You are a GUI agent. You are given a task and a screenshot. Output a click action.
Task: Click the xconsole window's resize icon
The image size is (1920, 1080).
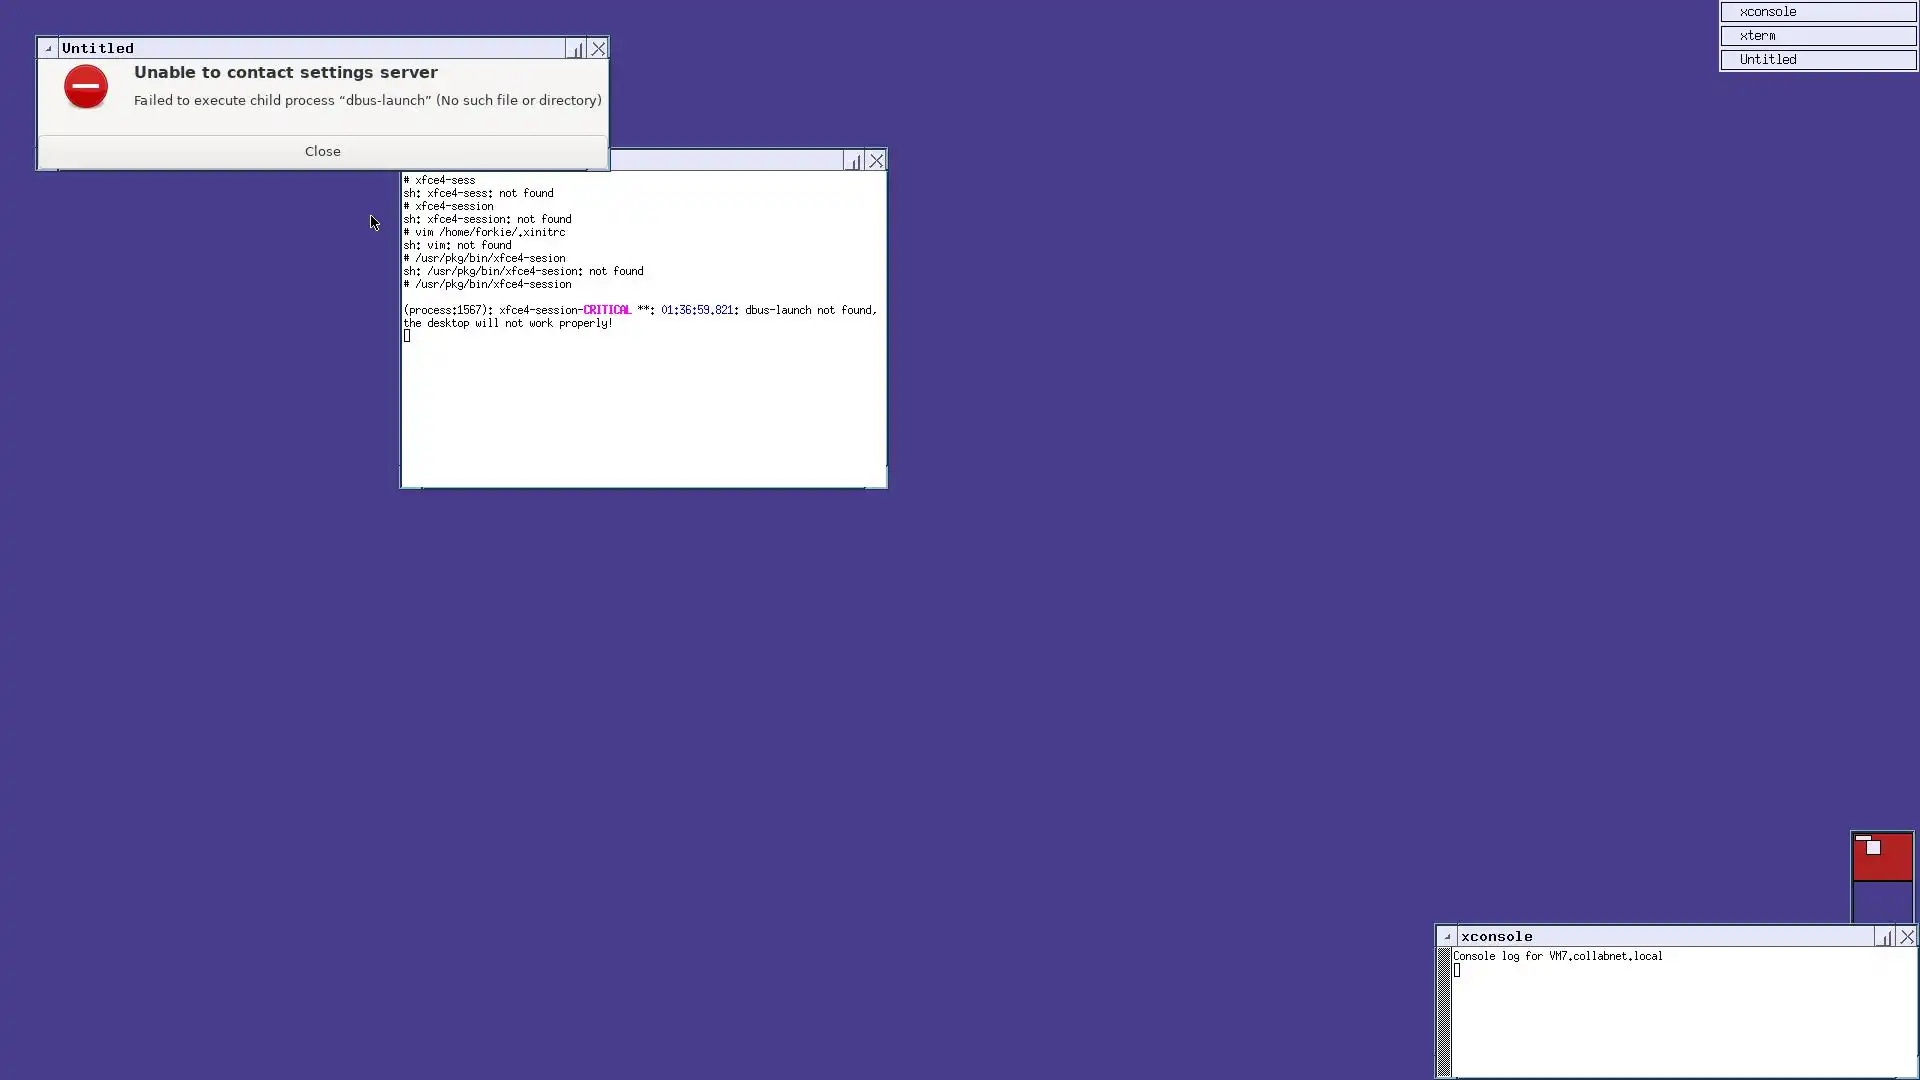click(1884, 937)
